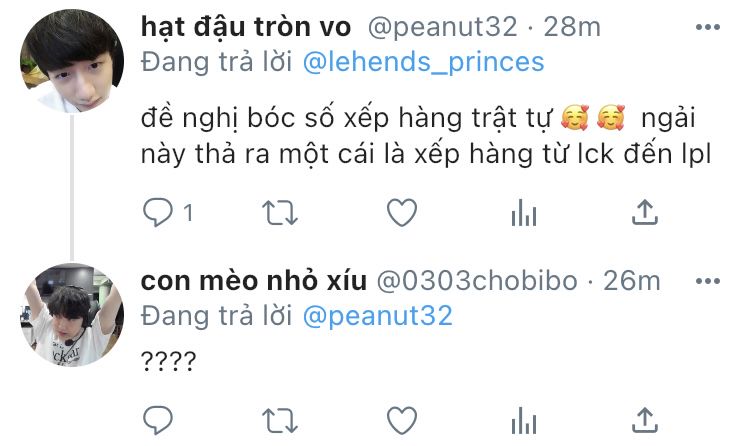Share the 0303chobibo tweet
The width and height of the screenshot is (737, 446).
[644, 420]
